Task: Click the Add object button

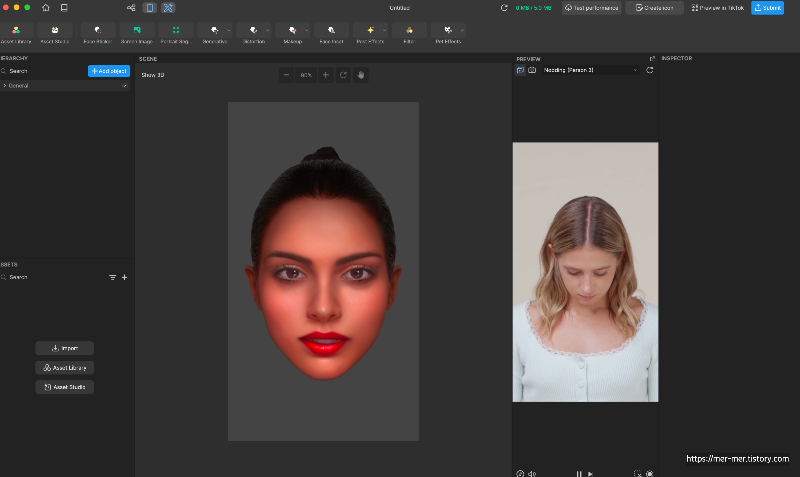Action: click(109, 71)
